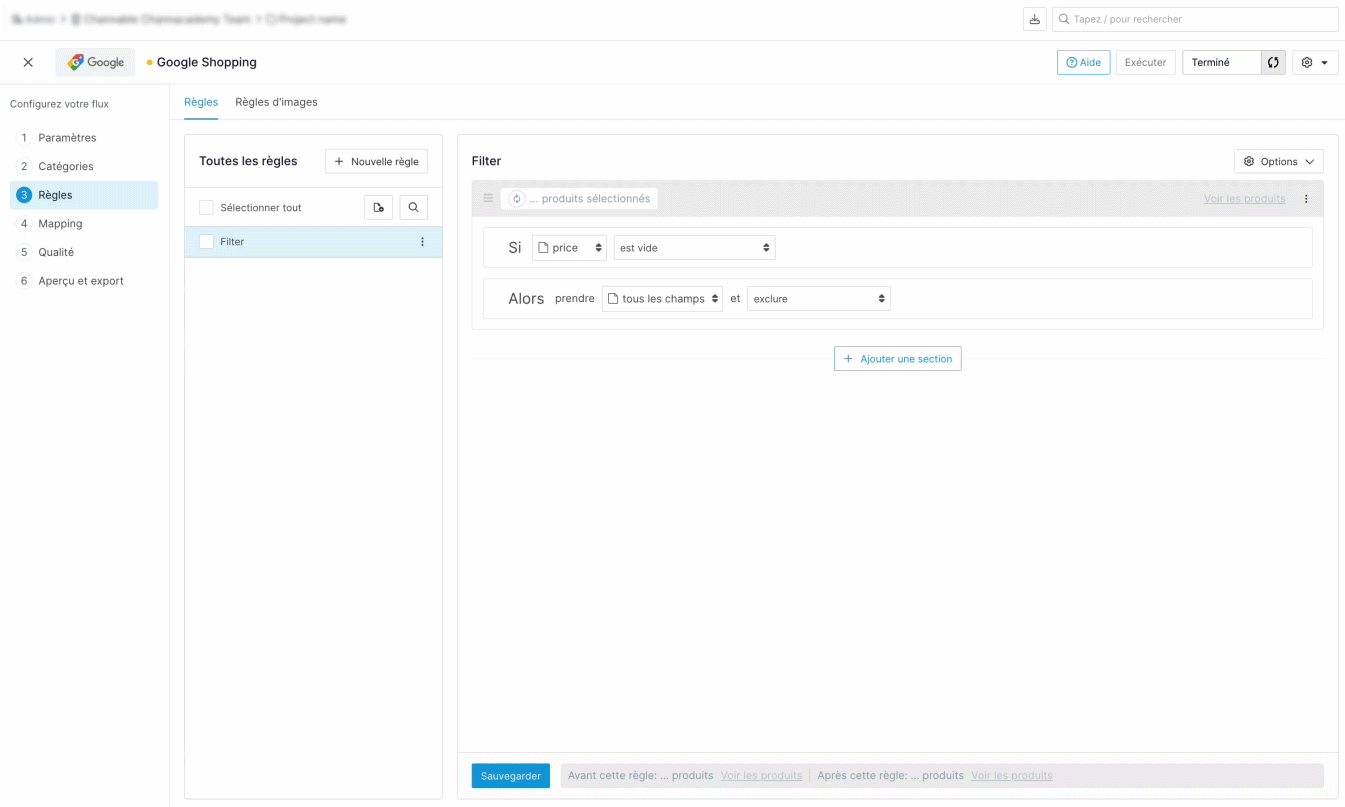Click the search rules magnifier icon
The image size is (1345, 807).
tap(414, 207)
